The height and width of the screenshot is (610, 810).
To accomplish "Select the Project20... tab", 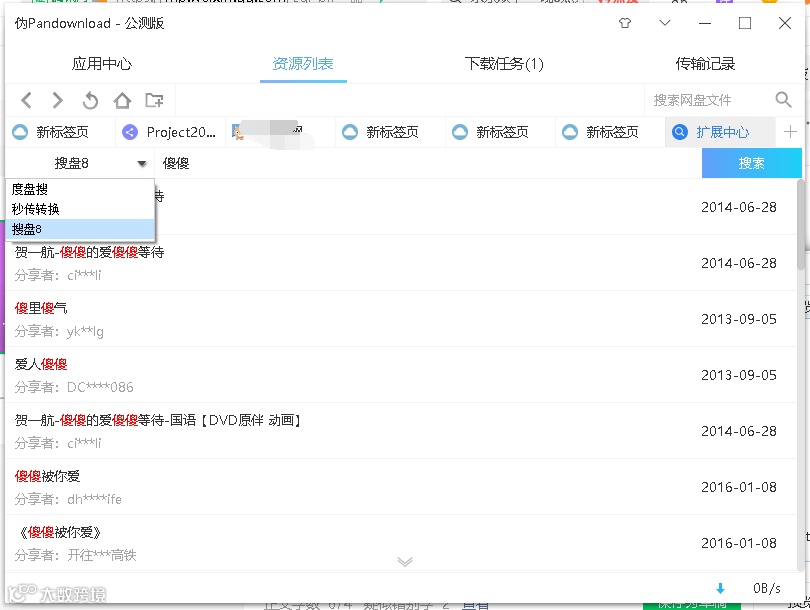I will click(170, 132).
